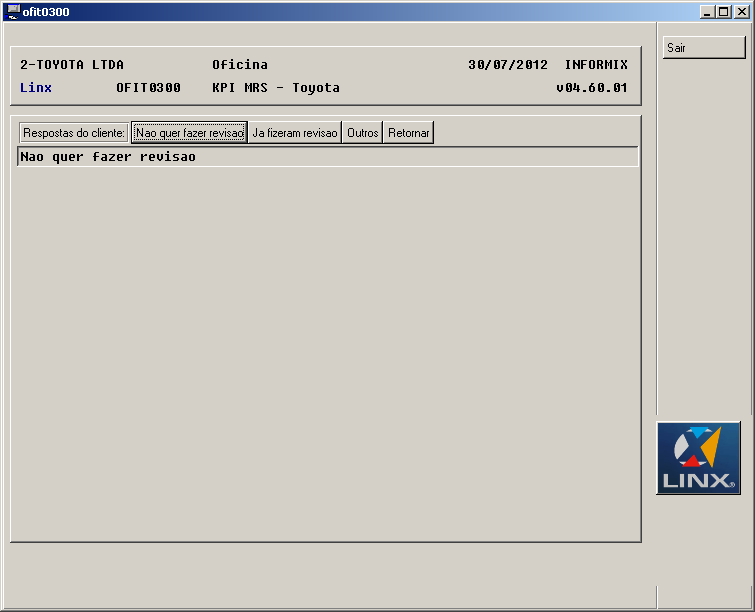The height and width of the screenshot is (612, 755).
Task: Click the Sair button
Action: pyautogui.click(x=704, y=48)
